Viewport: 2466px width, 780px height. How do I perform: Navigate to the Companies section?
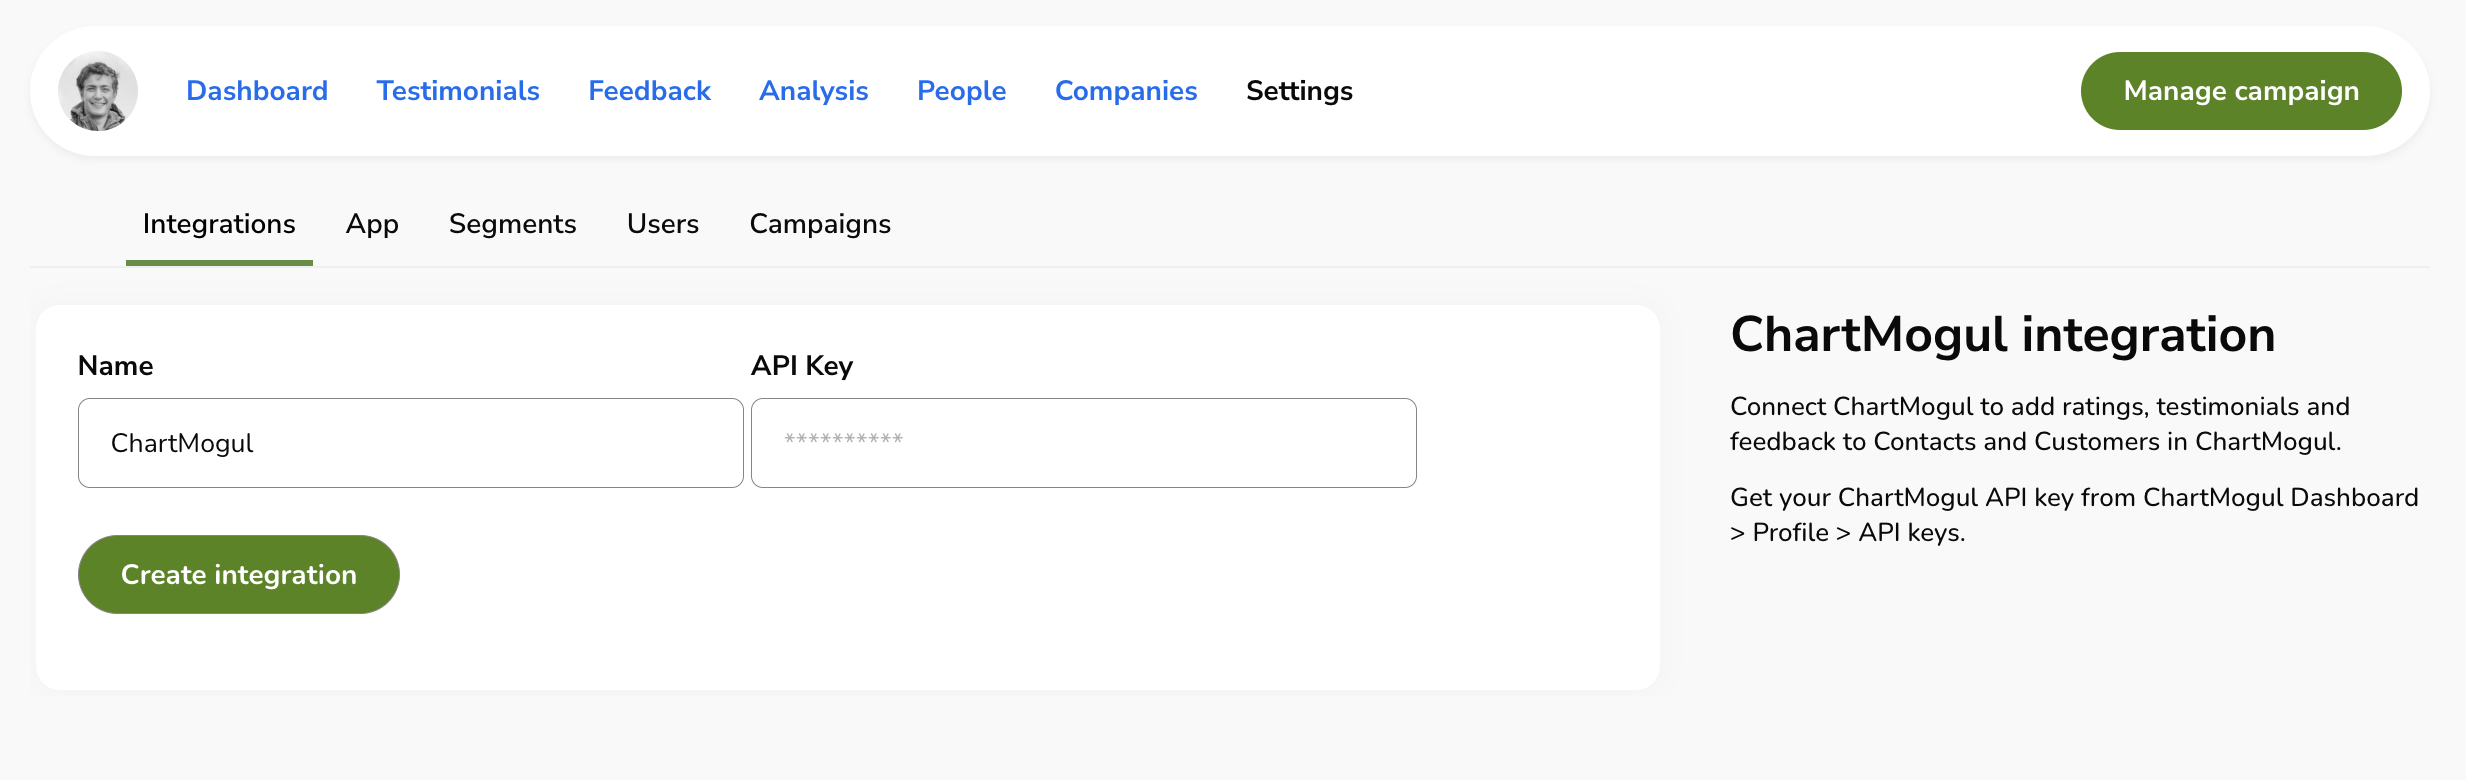[1126, 90]
